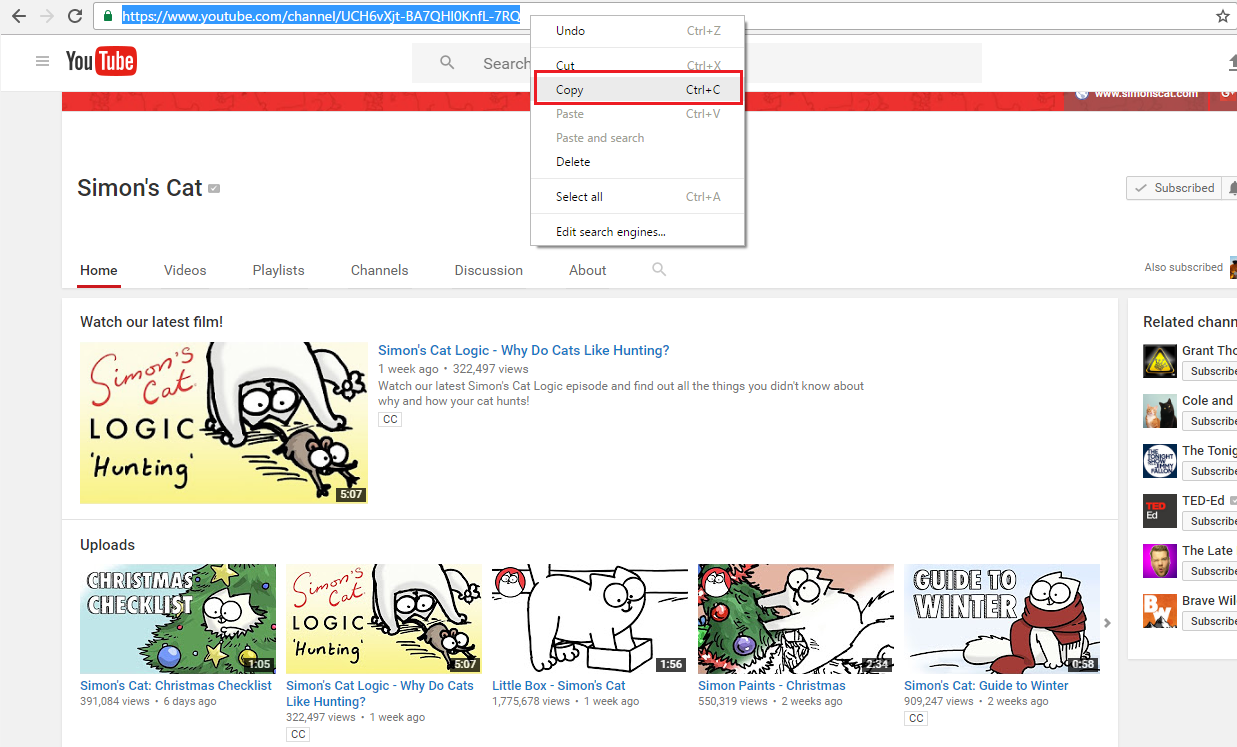Click the CC badge under Guide to Winter
Screen dimensions: 1237x747
[915, 718]
